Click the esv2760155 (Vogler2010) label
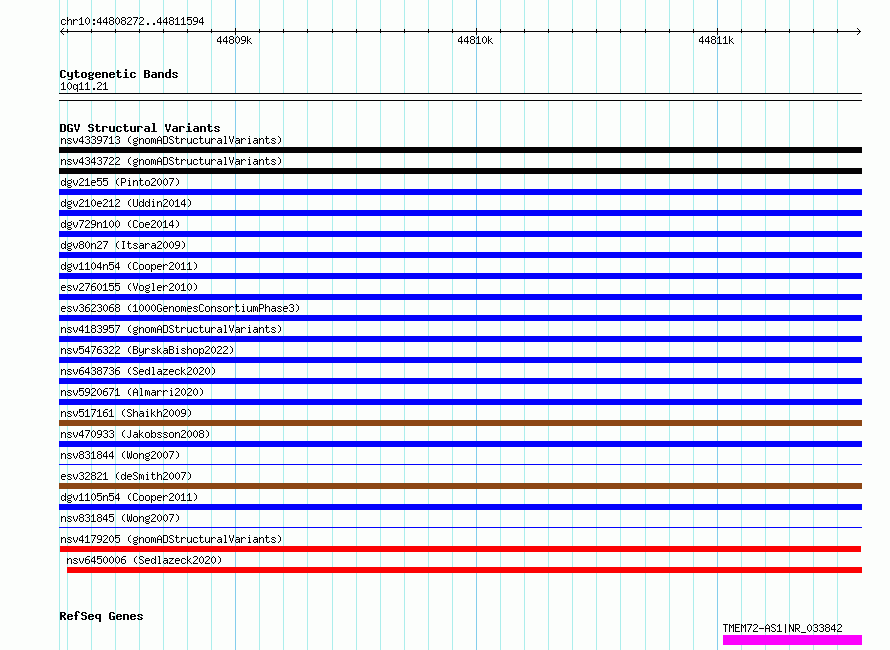The image size is (890, 650). coord(129,287)
